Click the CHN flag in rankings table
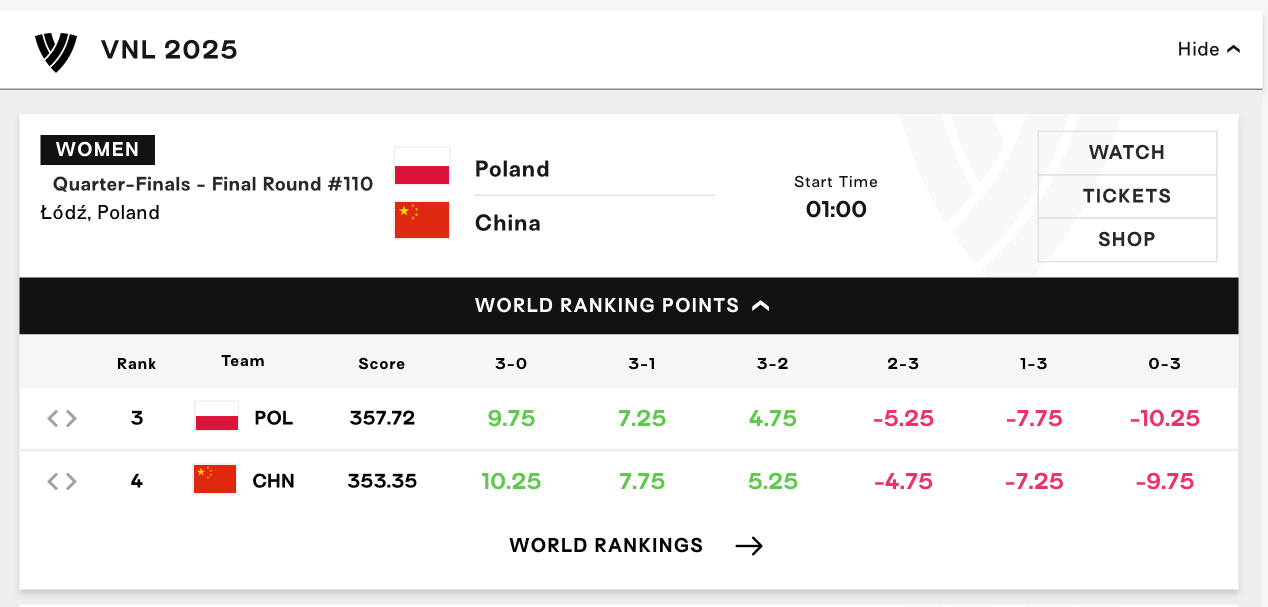Image resolution: width=1268 pixels, height=607 pixels. (x=215, y=480)
